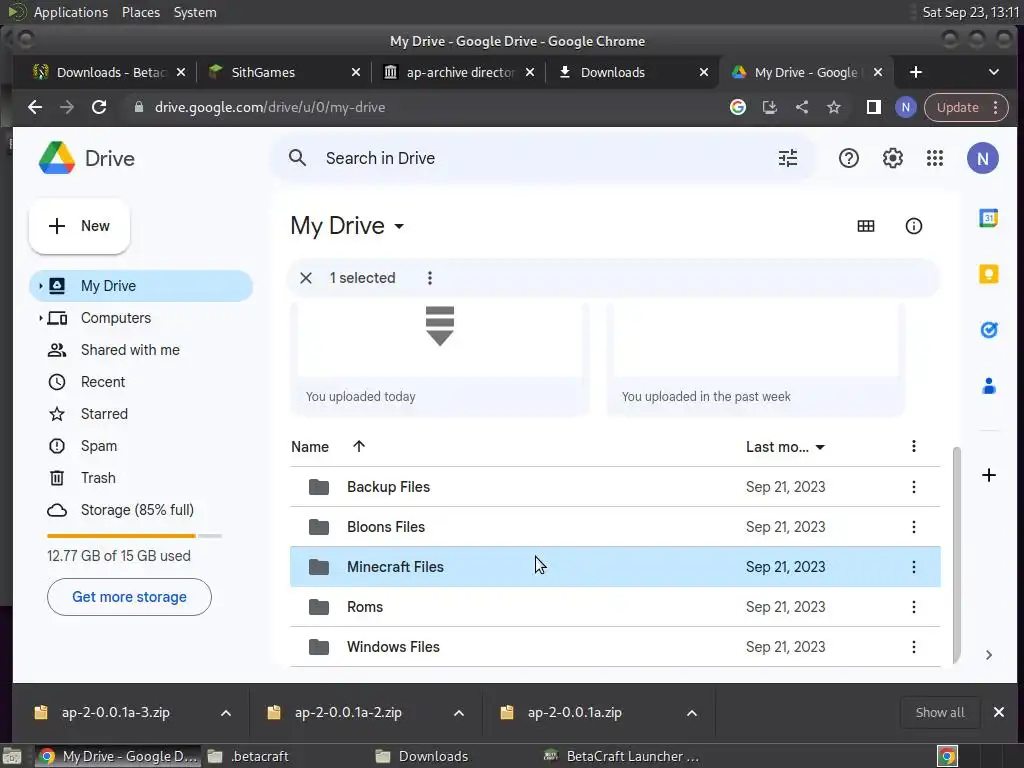The image size is (1024, 768).
Task: Open Contacts side panel
Action: [x=989, y=386]
